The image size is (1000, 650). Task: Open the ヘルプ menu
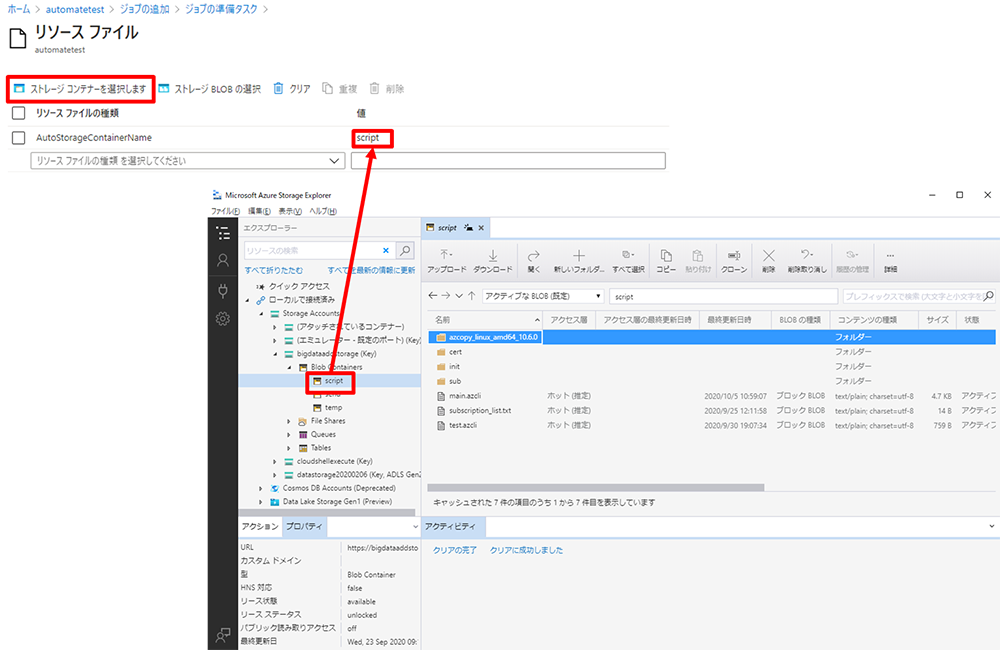point(323,211)
